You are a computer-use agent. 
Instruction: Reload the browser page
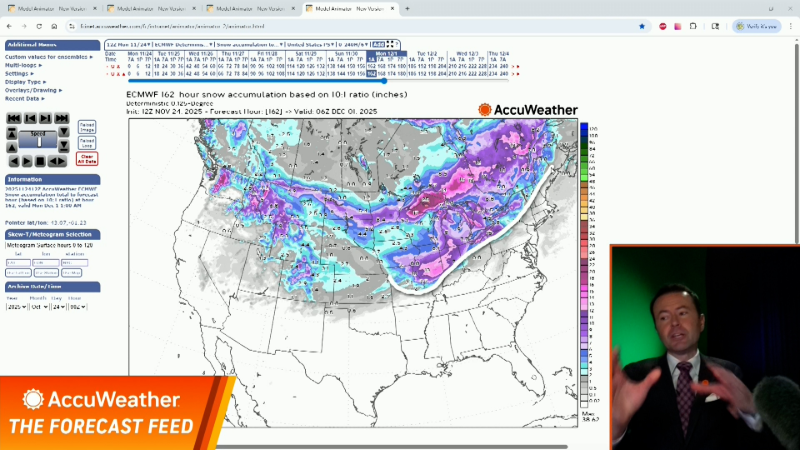[x=41, y=26]
